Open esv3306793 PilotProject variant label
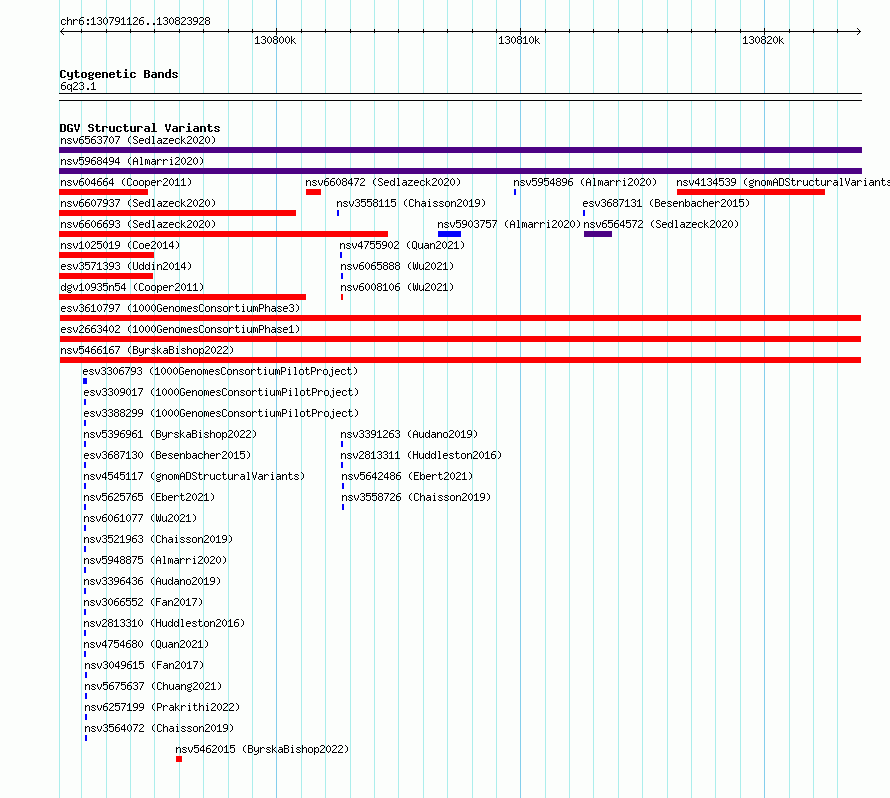 pos(220,371)
